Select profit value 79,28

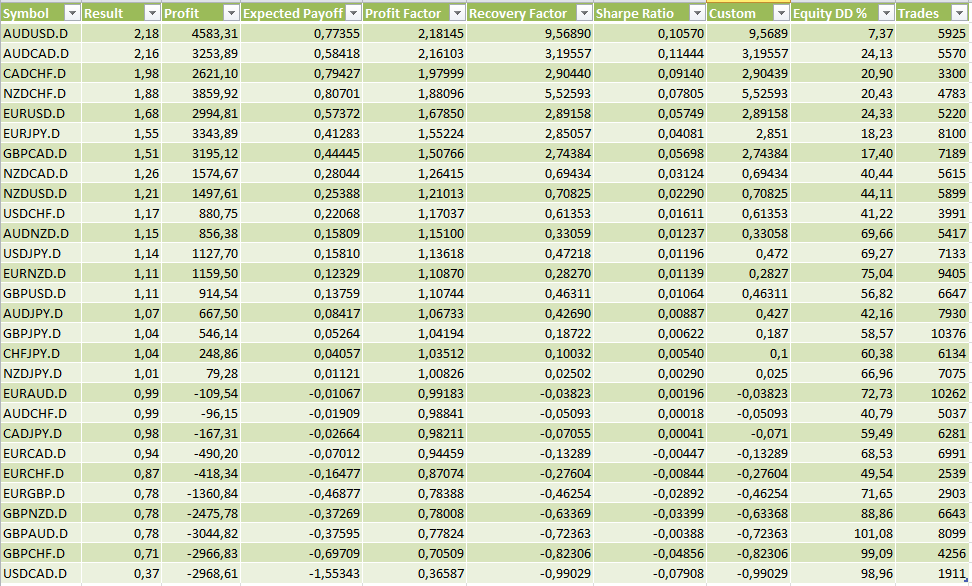(x=201, y=373)
